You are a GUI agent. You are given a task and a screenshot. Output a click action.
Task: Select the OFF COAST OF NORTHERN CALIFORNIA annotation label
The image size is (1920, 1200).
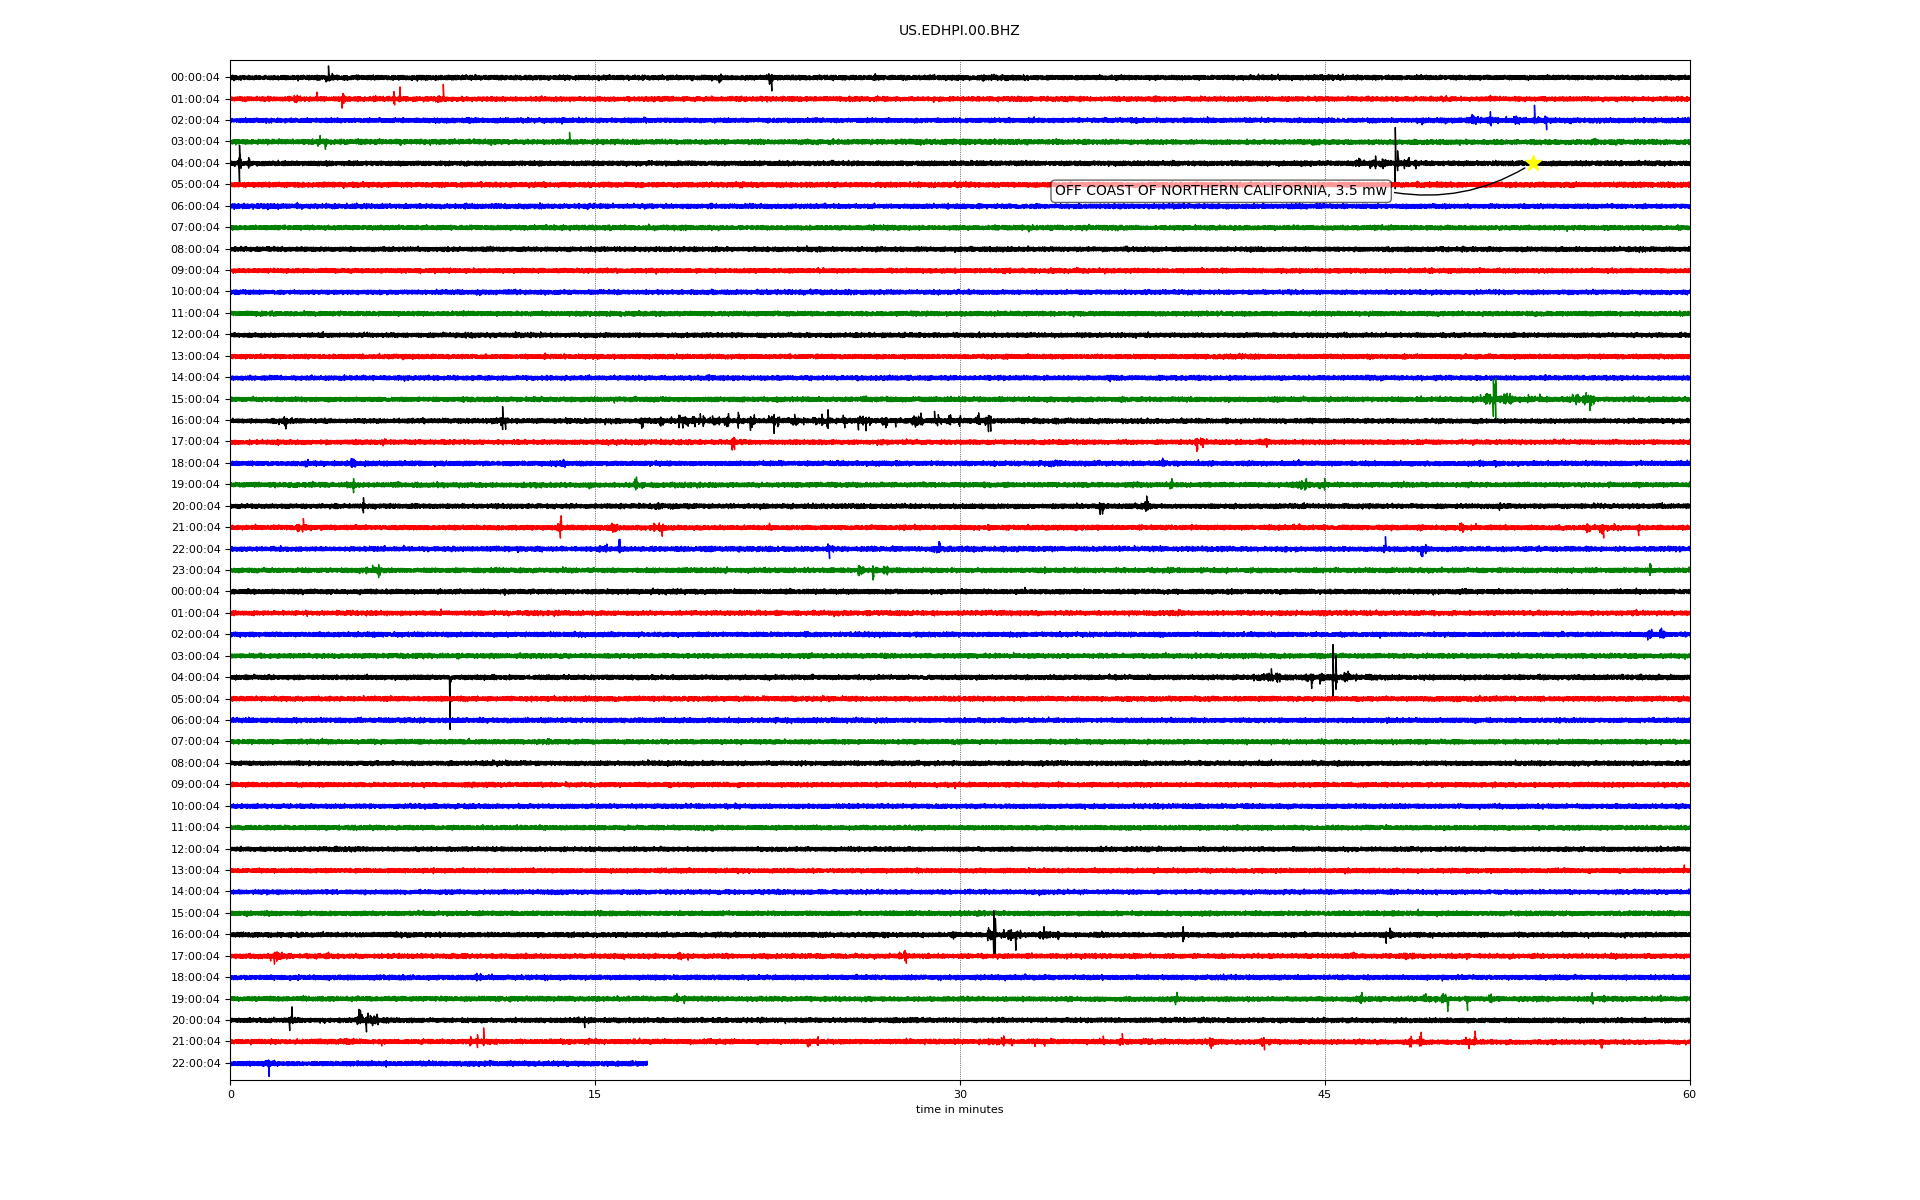point(1221,191)
